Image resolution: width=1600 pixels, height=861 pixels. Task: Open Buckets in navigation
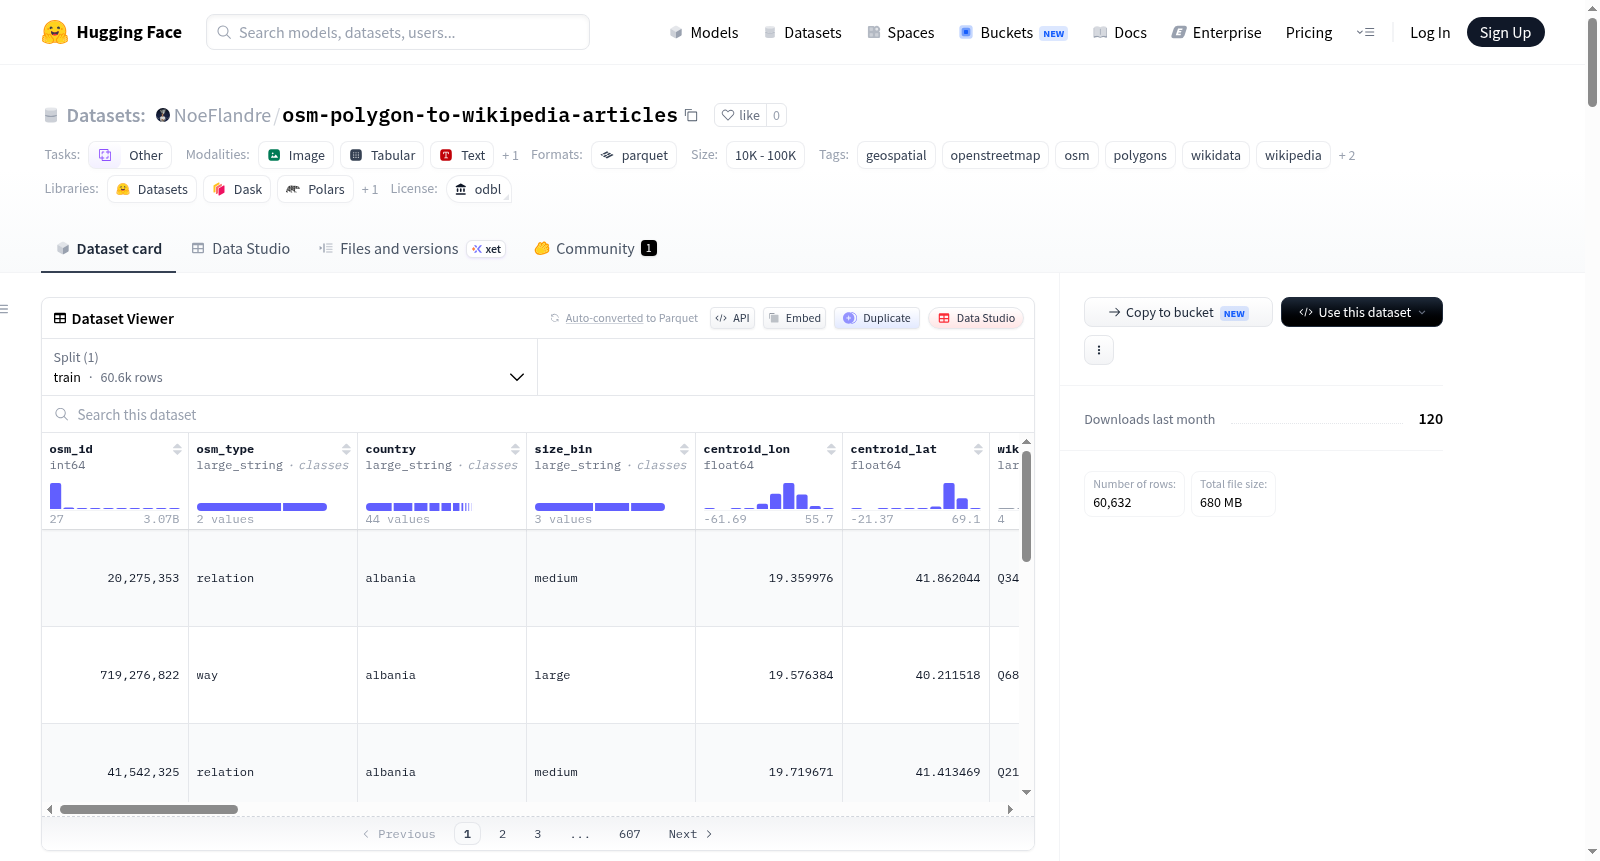(x=1013, y=32)
